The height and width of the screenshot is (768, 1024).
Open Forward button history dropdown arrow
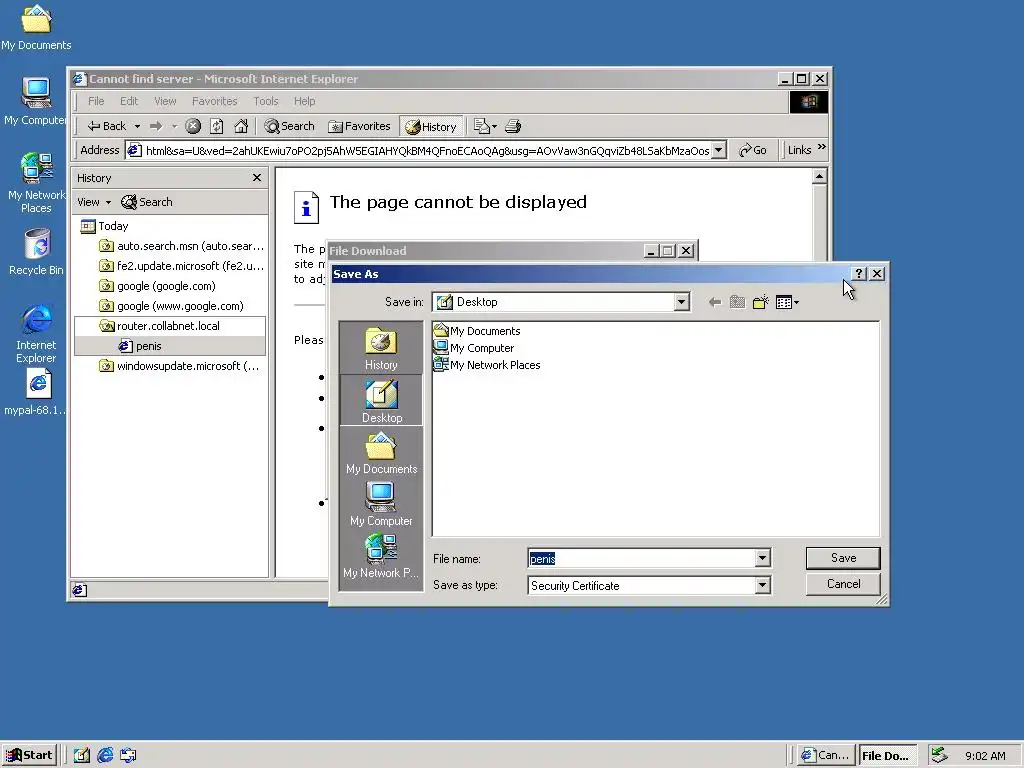coord(174,126)
